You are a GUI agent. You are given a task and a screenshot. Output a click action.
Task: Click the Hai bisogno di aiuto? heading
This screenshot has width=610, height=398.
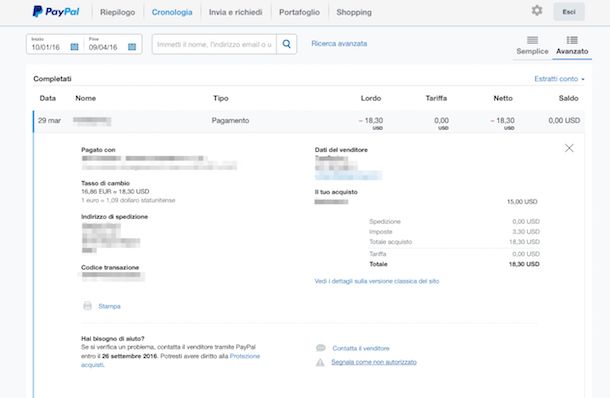(113, 338)
